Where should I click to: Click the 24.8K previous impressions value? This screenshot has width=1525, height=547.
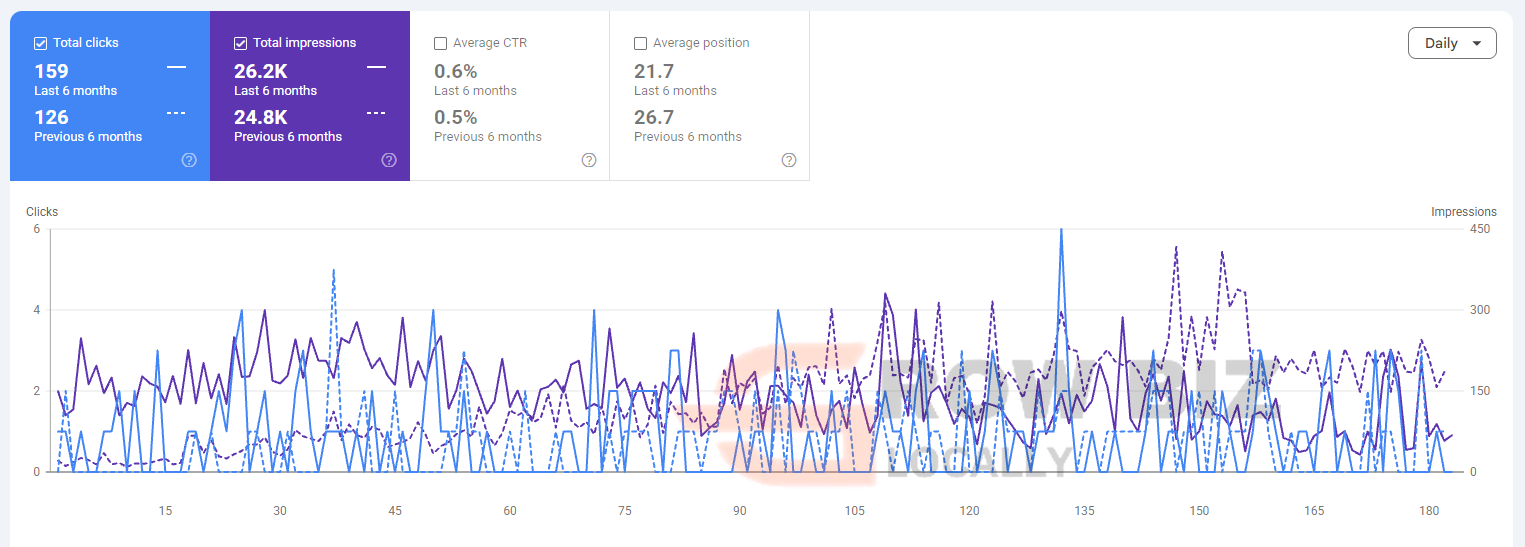coord(261,117)
